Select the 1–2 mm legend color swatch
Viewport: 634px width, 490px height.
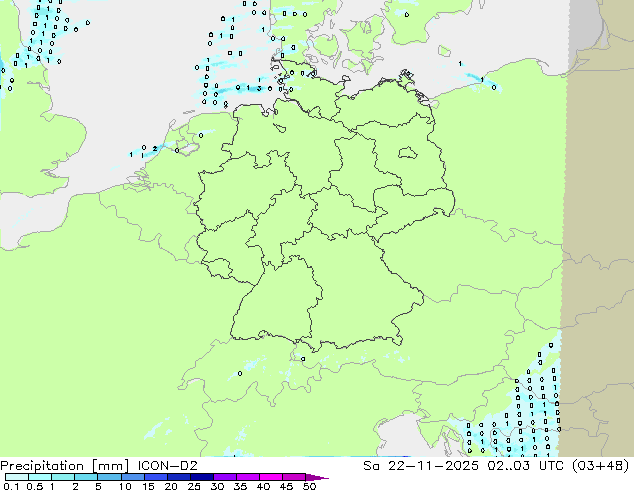click(63, 477)
